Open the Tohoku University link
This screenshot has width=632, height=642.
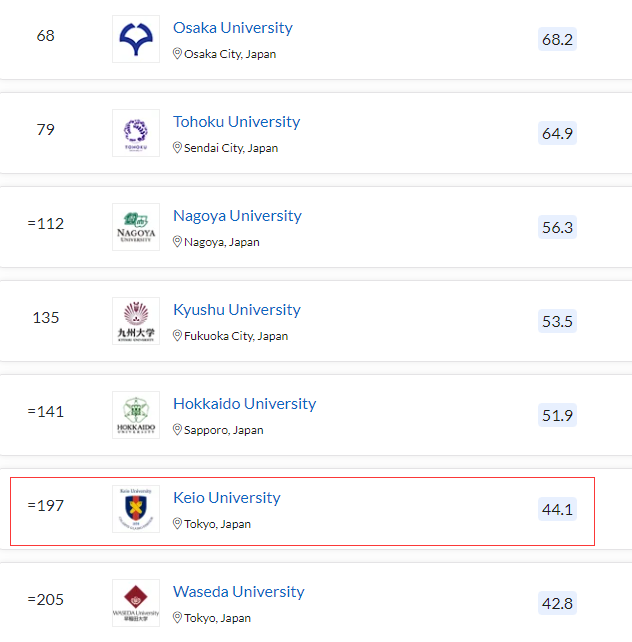point(237,122)
